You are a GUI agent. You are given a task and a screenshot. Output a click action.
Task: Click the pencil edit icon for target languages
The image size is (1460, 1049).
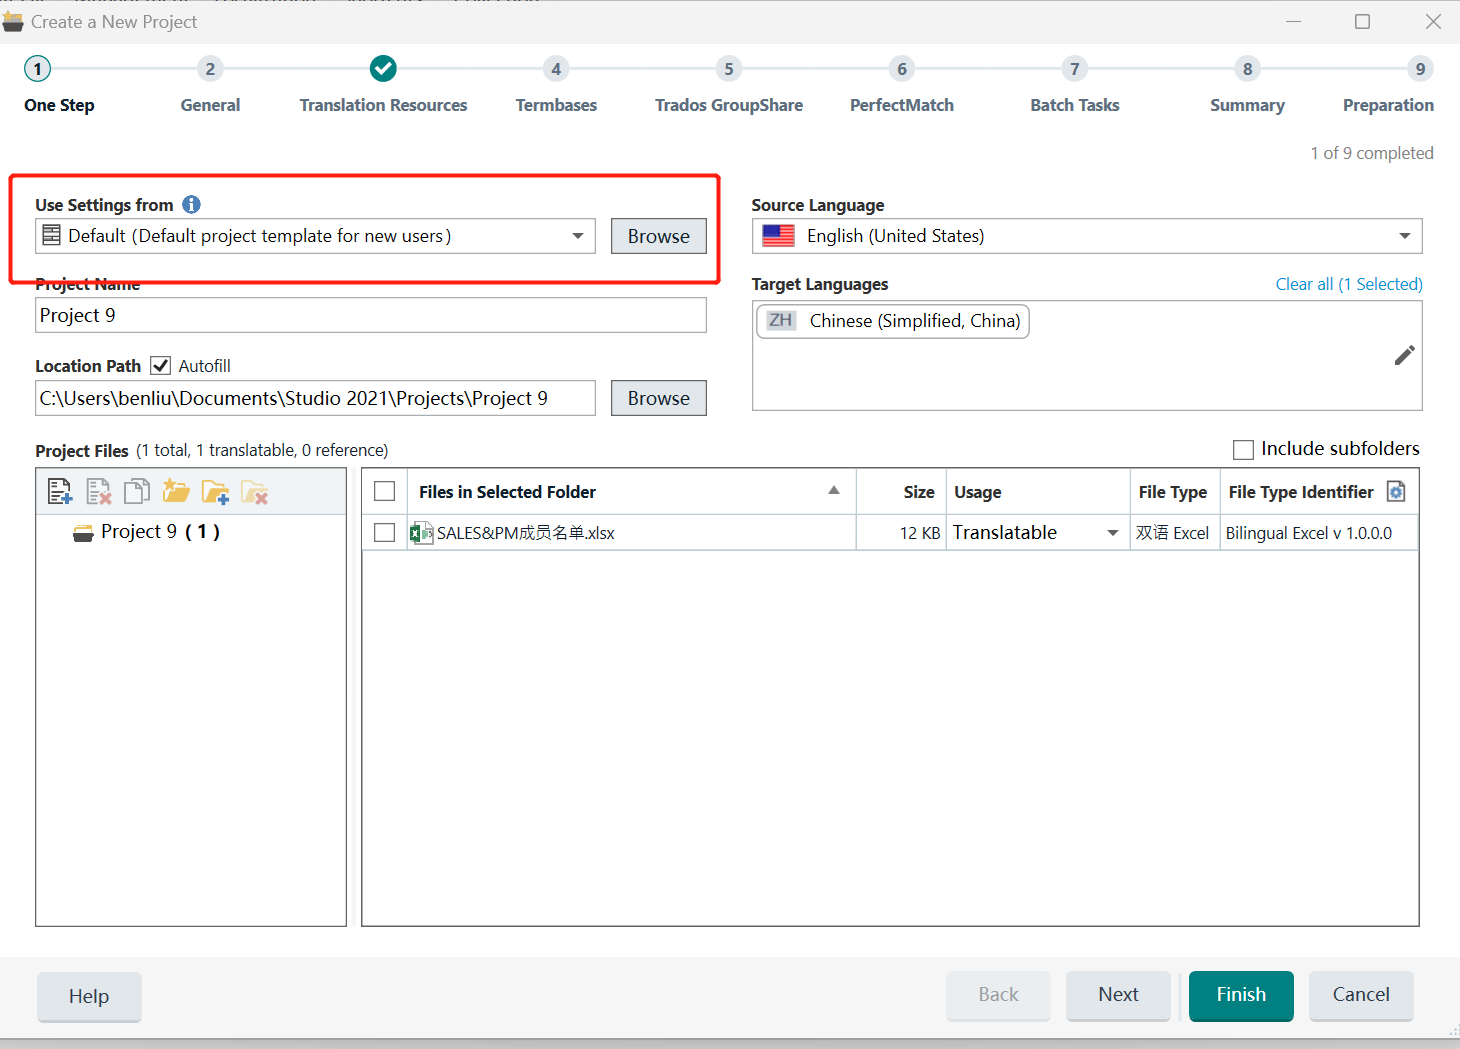(x=1404, y=355)
